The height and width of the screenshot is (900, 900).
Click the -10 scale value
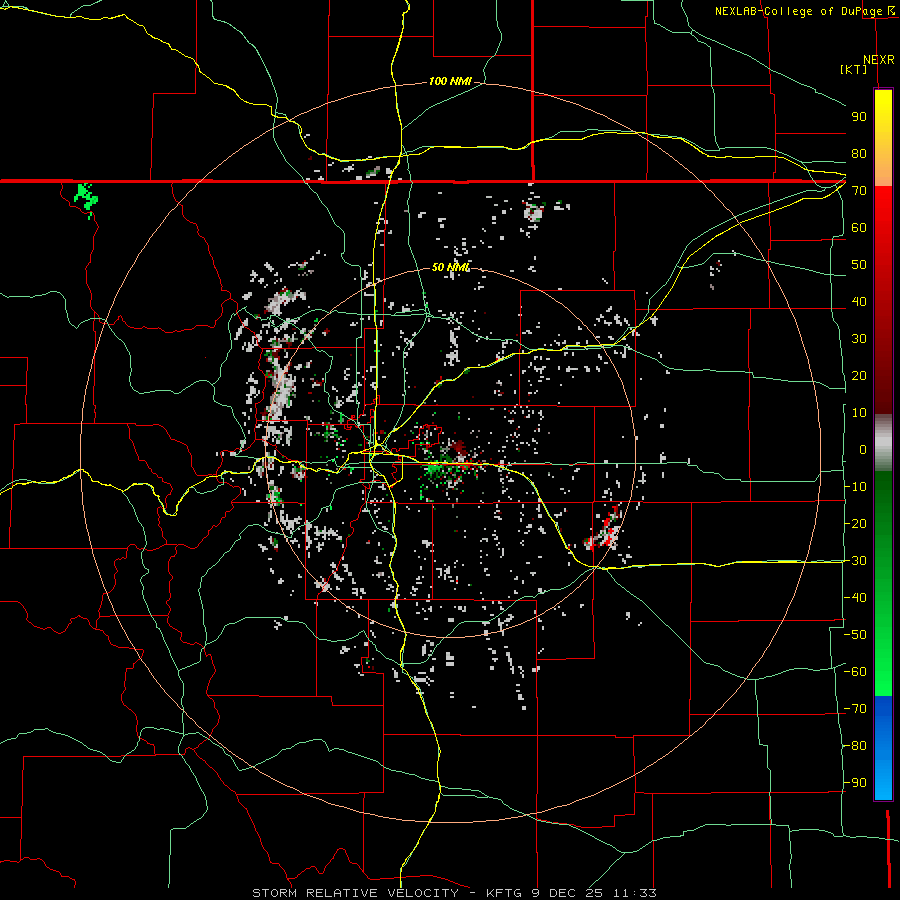click(855, 487)
